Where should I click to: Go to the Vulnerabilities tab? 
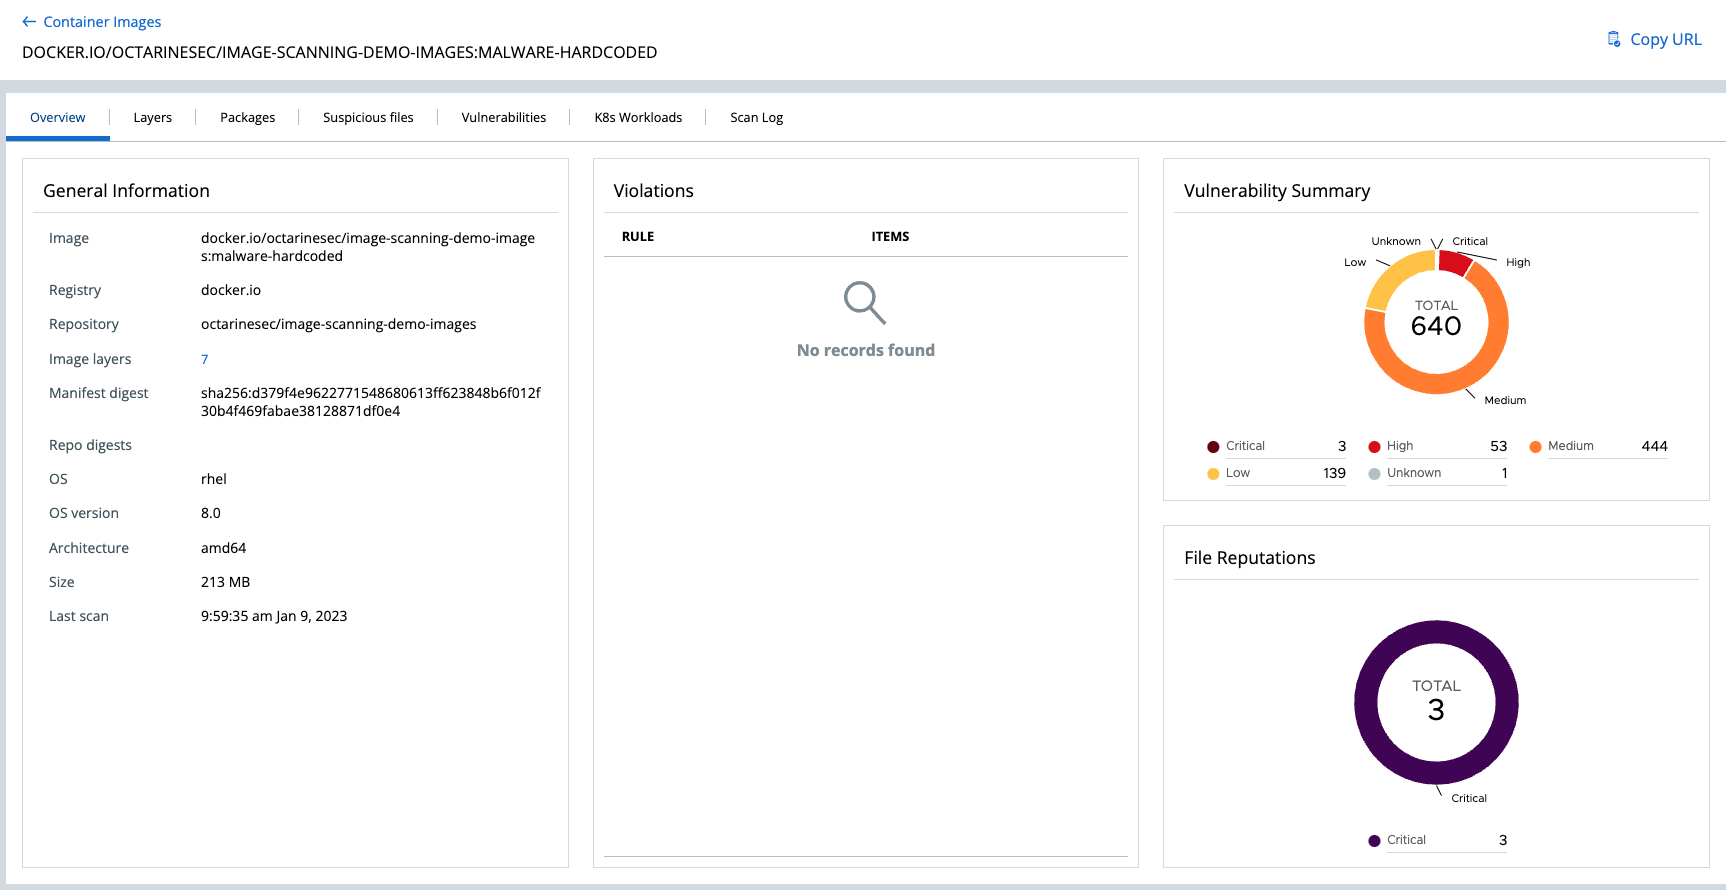(503, 118)
